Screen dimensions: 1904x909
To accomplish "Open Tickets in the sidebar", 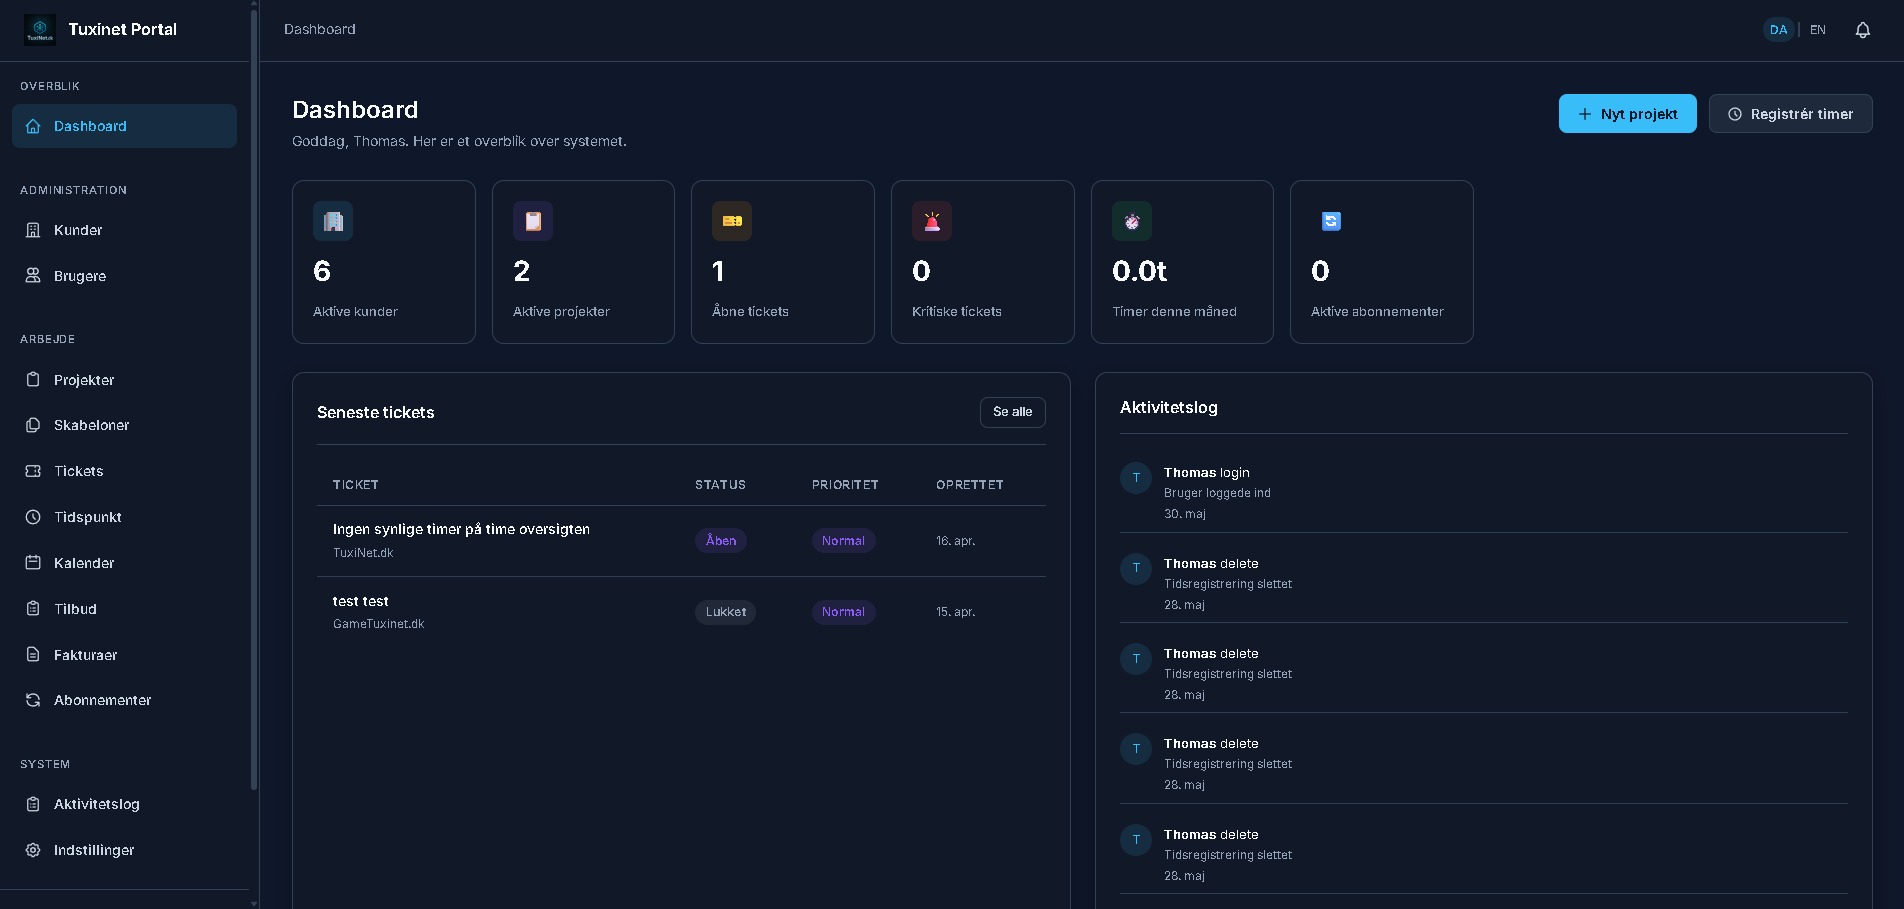I will [124, 471].
